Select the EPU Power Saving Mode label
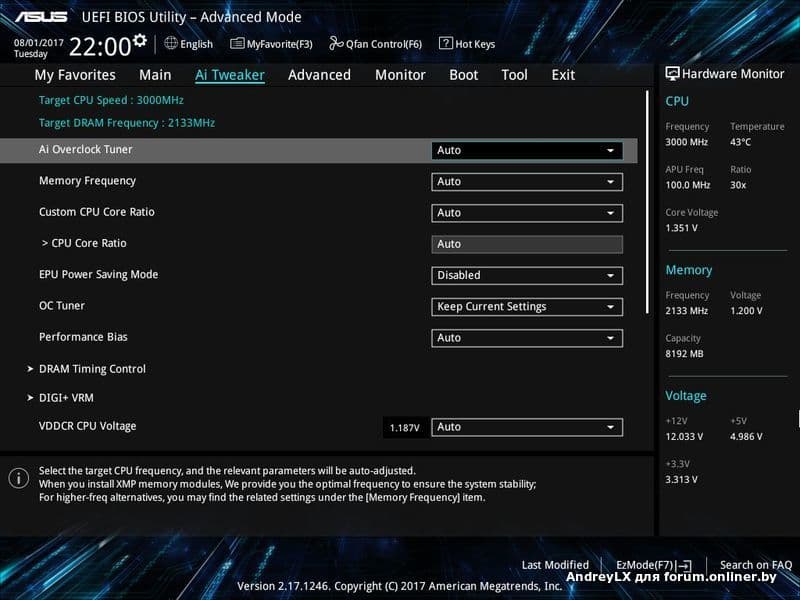 [98, 274]
